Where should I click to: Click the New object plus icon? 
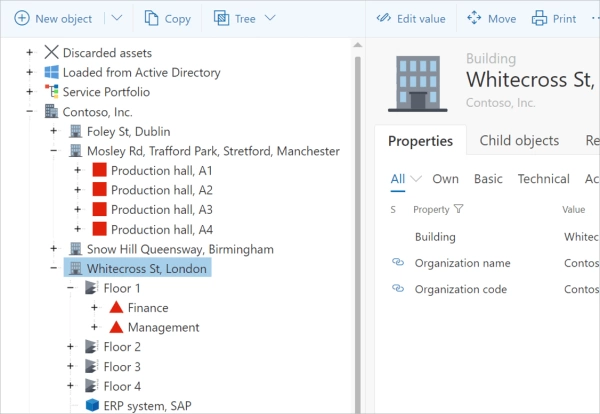tap(22, 18)
